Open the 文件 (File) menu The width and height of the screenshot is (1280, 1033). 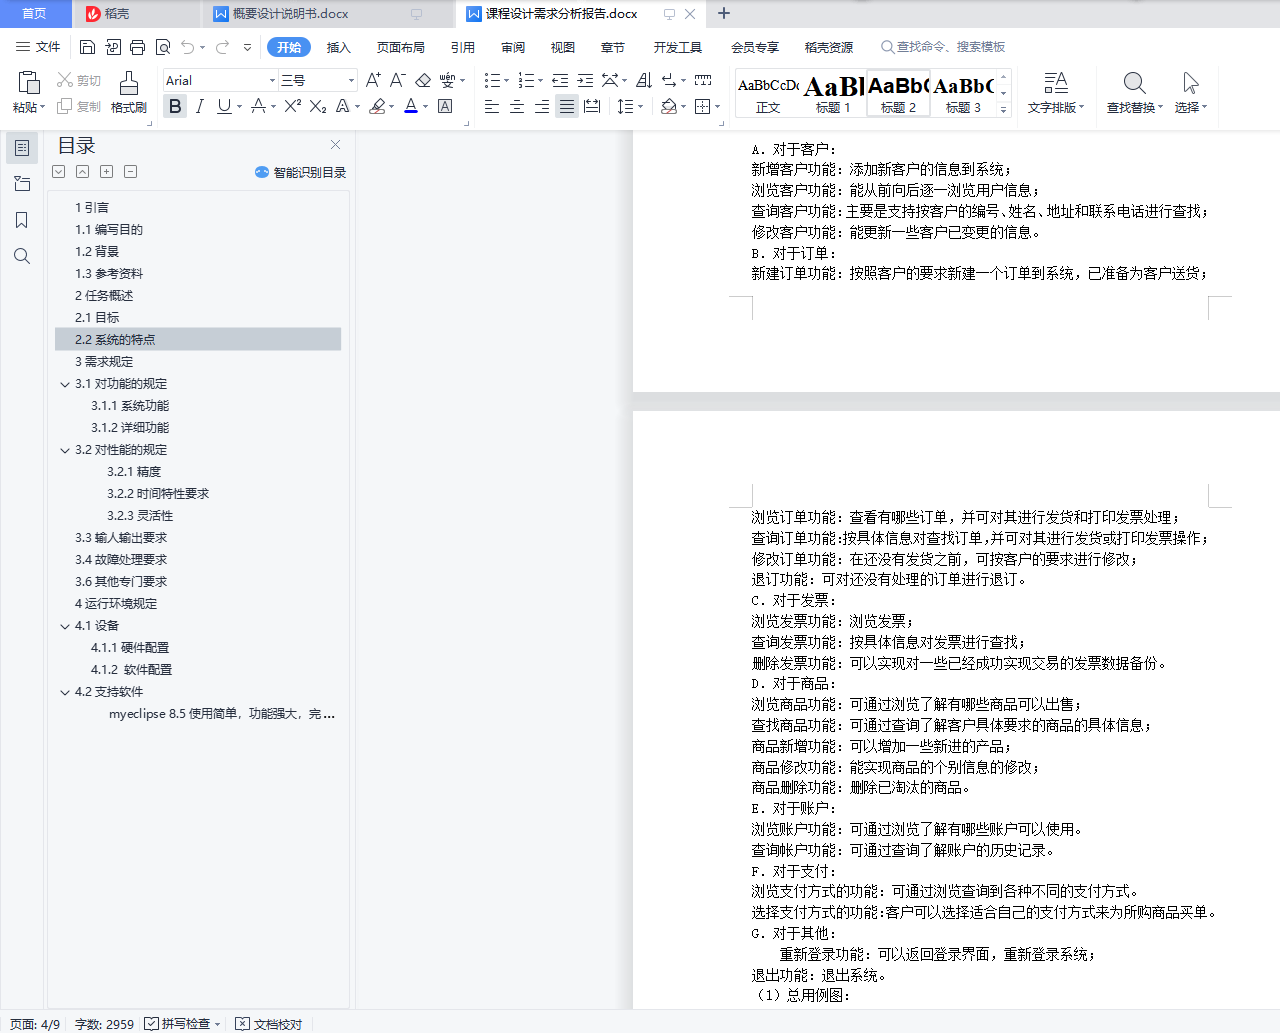point(39,47)
